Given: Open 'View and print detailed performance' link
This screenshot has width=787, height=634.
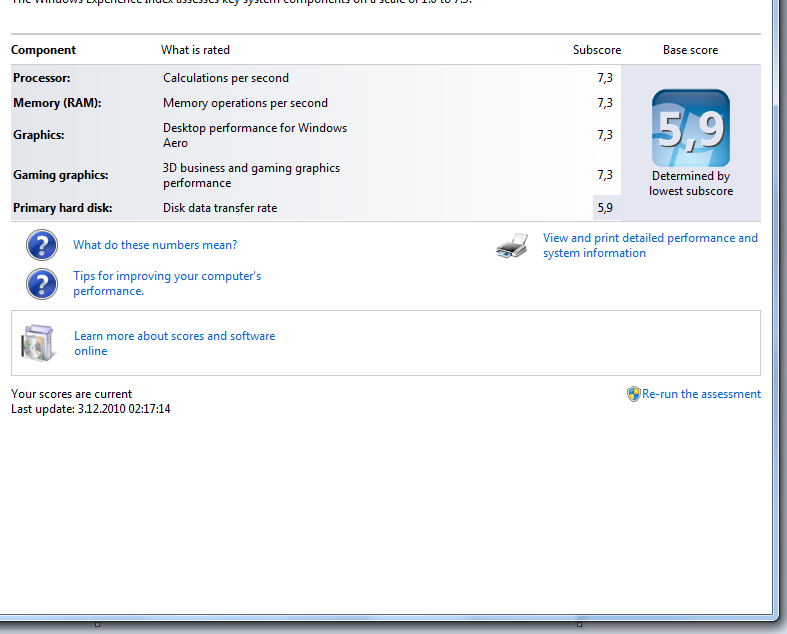Looking at the screenshot, I should click(650, 245).
